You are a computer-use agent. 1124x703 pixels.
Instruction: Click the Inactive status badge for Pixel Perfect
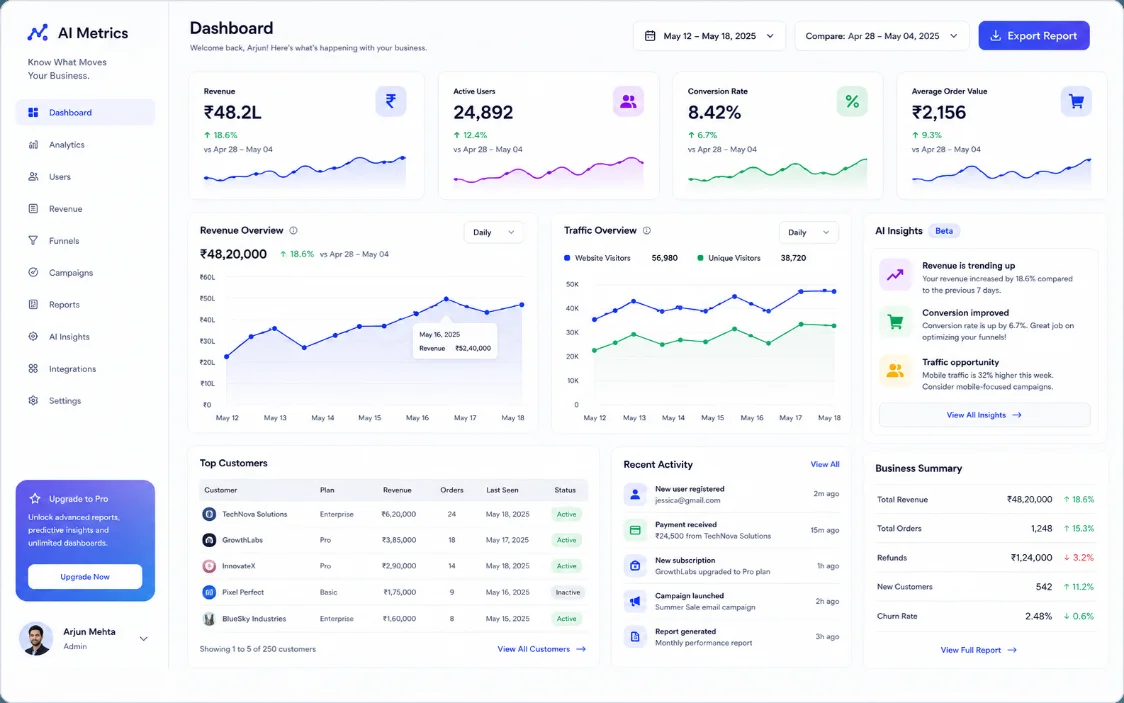[x=568, y=592]
